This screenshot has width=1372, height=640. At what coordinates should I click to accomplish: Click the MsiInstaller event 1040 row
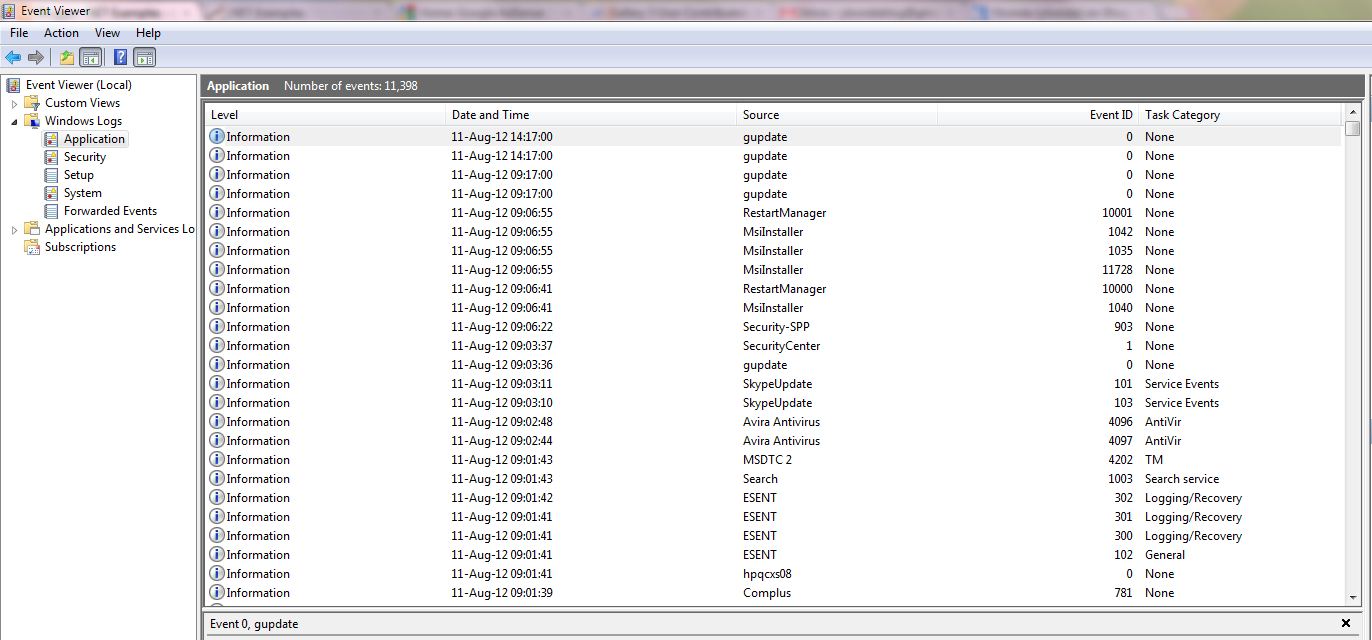tap(773, 308)
